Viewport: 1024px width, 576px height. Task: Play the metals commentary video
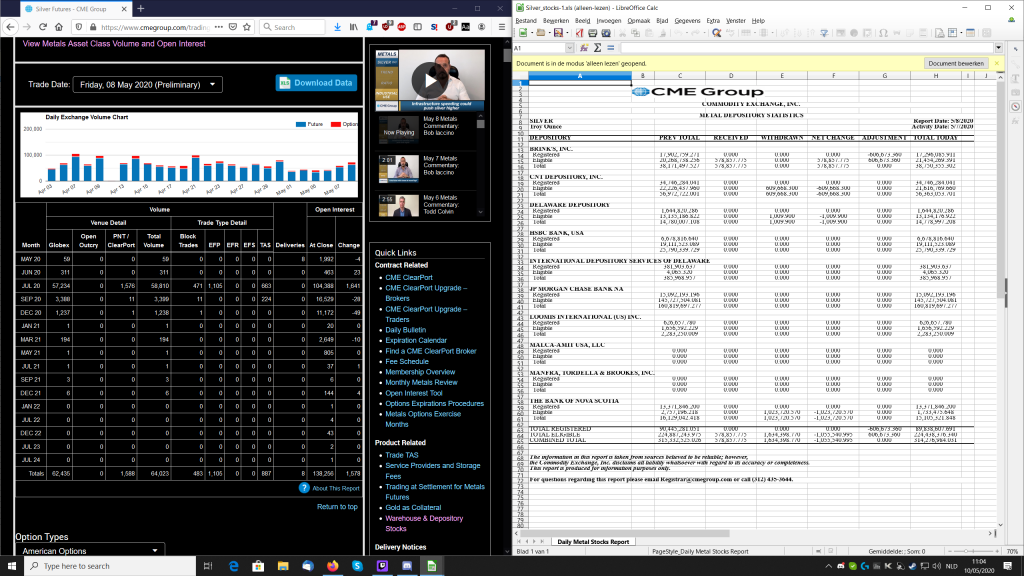428,80
